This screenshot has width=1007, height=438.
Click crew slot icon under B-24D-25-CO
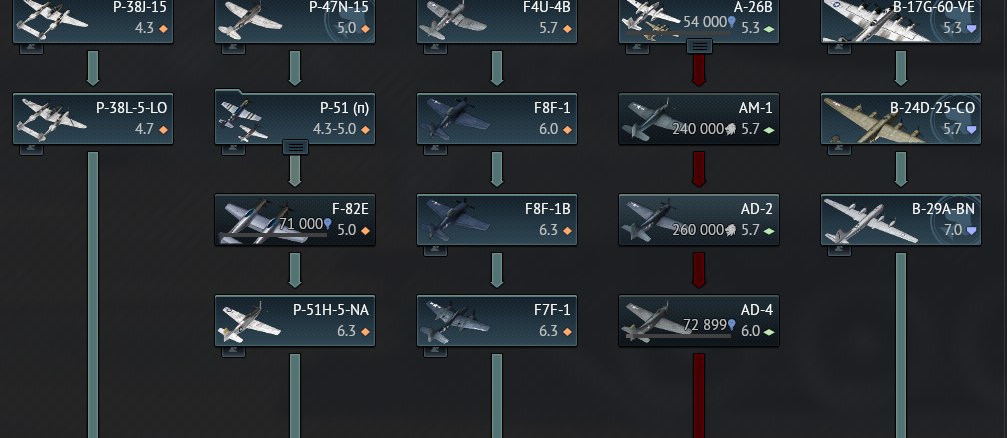pos(839,150)
